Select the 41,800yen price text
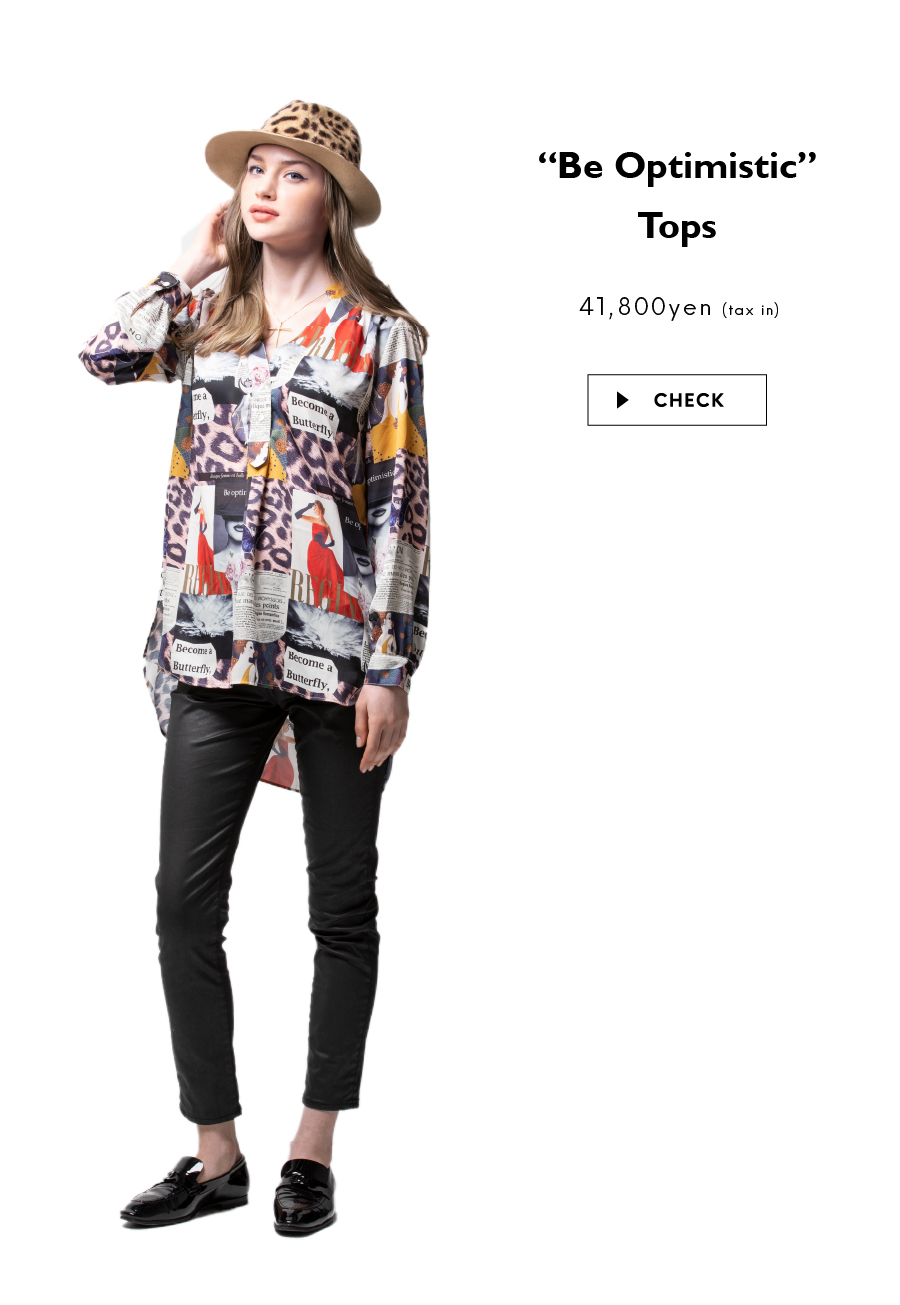Screen dimensions: 900x1305 [646, 307]
